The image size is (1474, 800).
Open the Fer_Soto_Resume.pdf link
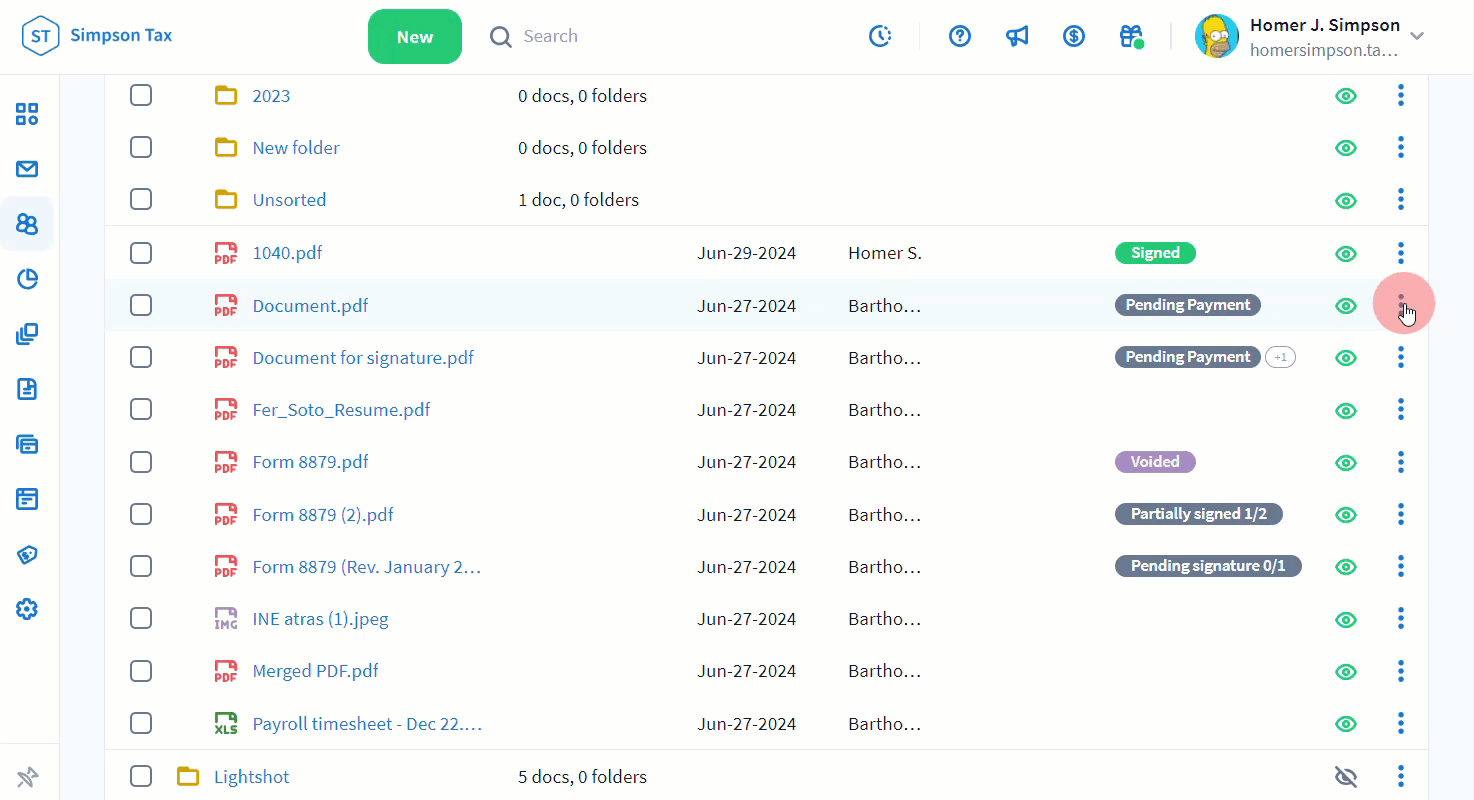tap(341, 410)
